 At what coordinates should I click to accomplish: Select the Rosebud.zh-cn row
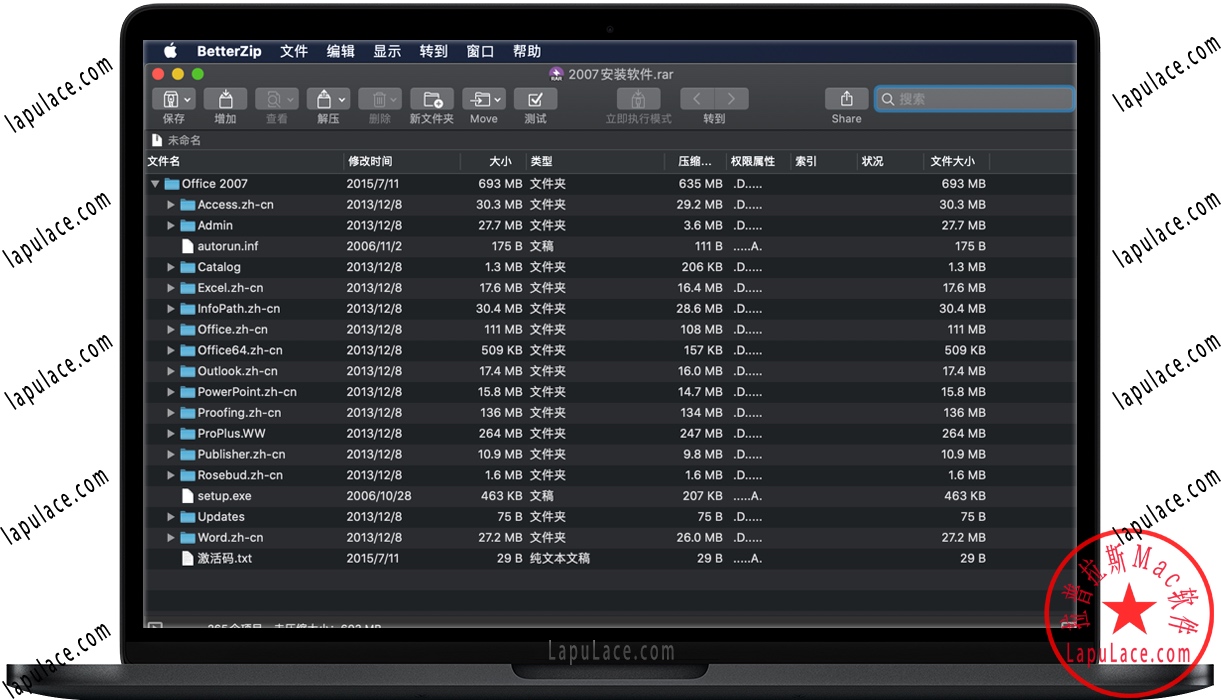pos(610,476)
